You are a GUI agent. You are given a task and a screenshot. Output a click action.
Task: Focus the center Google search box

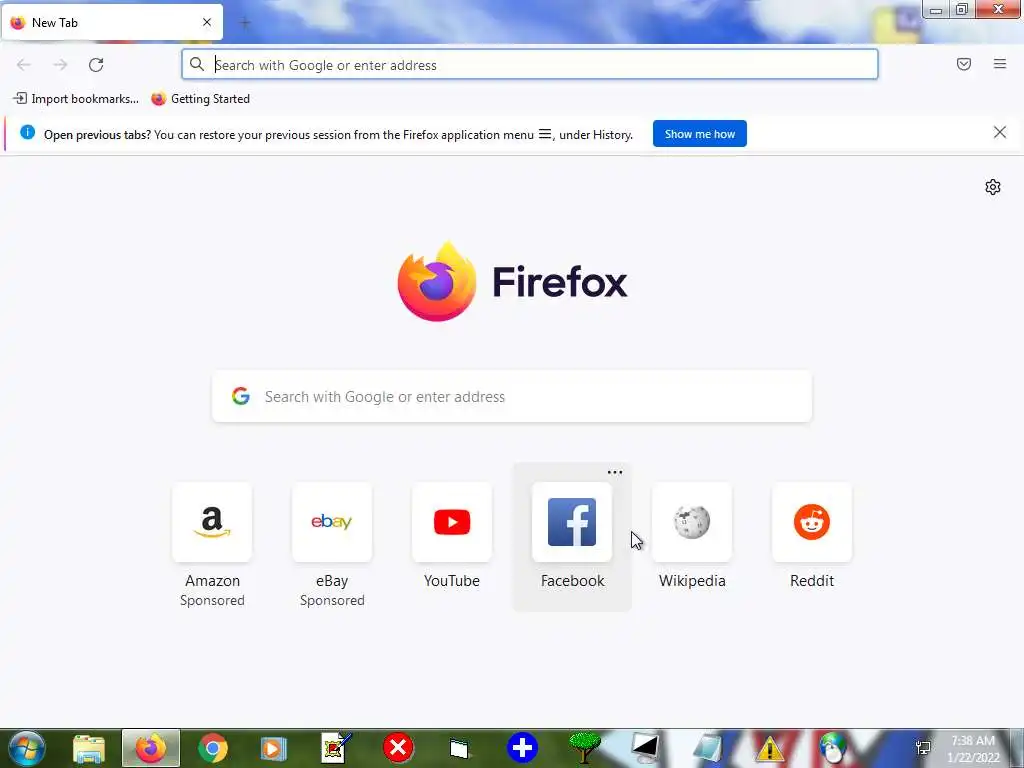(x=512, y=396)
